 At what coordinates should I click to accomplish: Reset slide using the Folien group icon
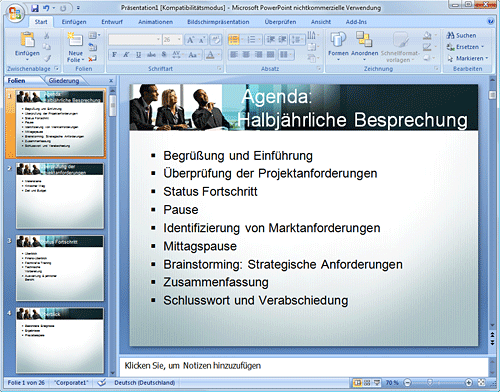click(x=93, y=47)
